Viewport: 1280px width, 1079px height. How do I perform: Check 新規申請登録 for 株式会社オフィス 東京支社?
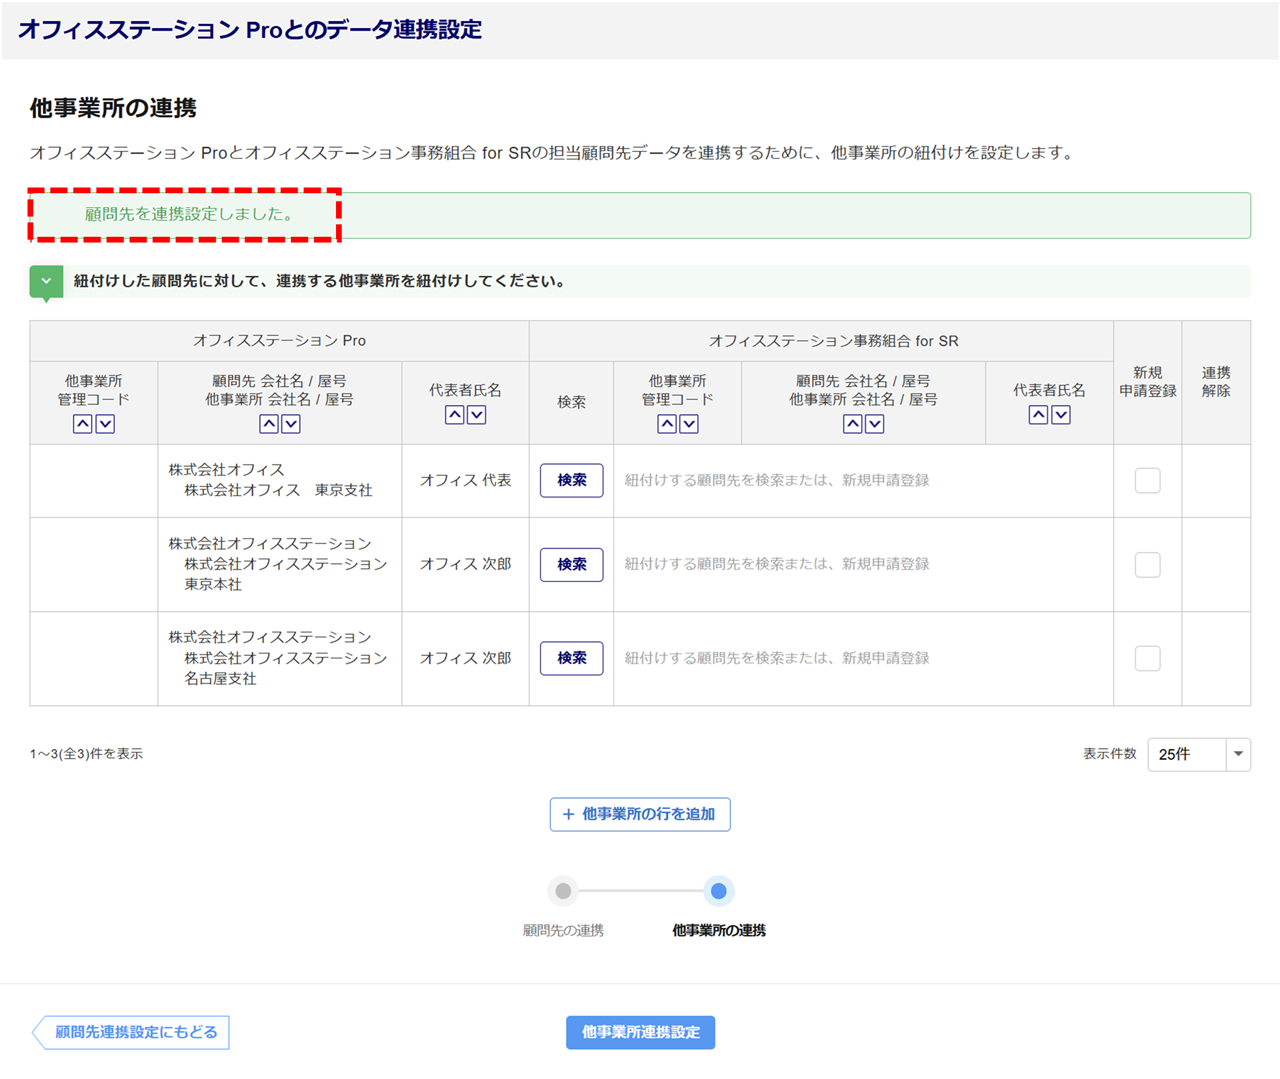tap(1147, 481)
